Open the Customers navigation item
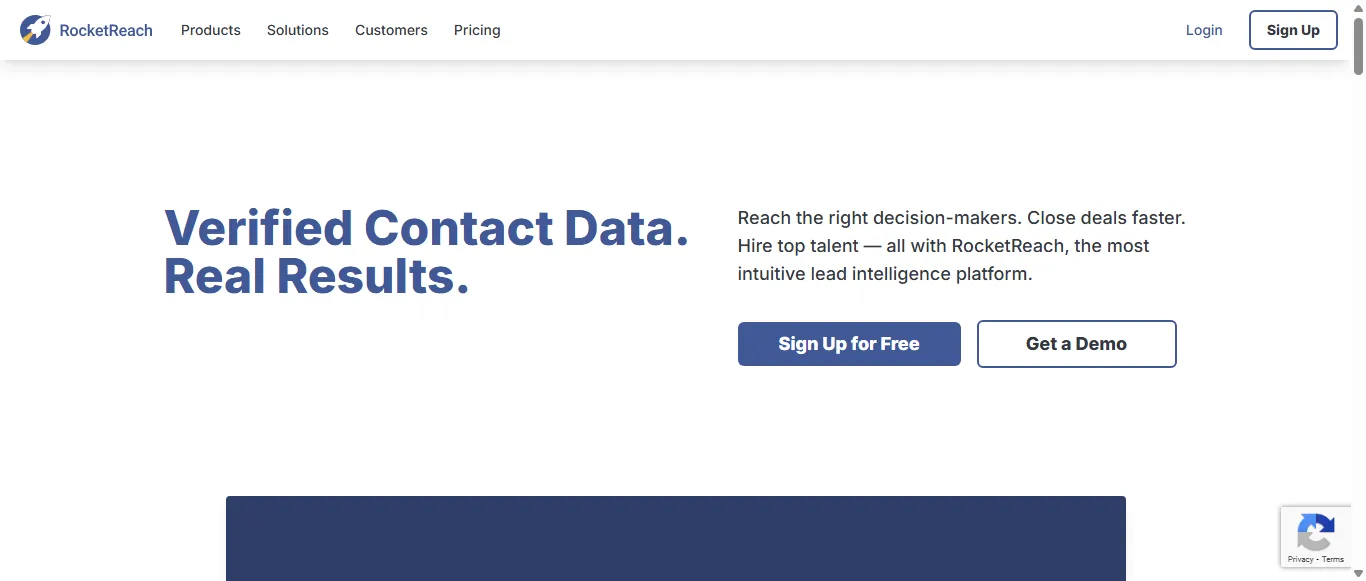 click(x=391, y=30)
